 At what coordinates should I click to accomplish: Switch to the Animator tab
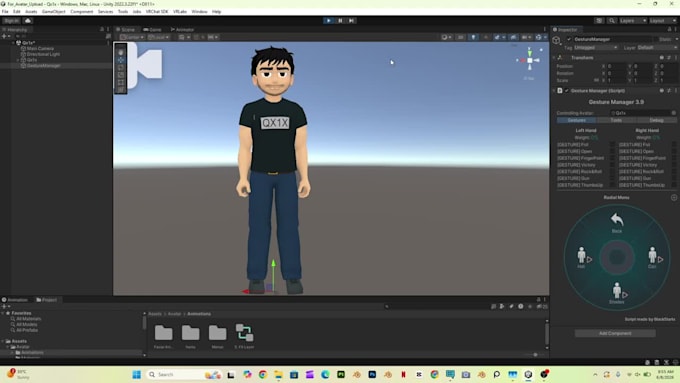coord(182,29)
